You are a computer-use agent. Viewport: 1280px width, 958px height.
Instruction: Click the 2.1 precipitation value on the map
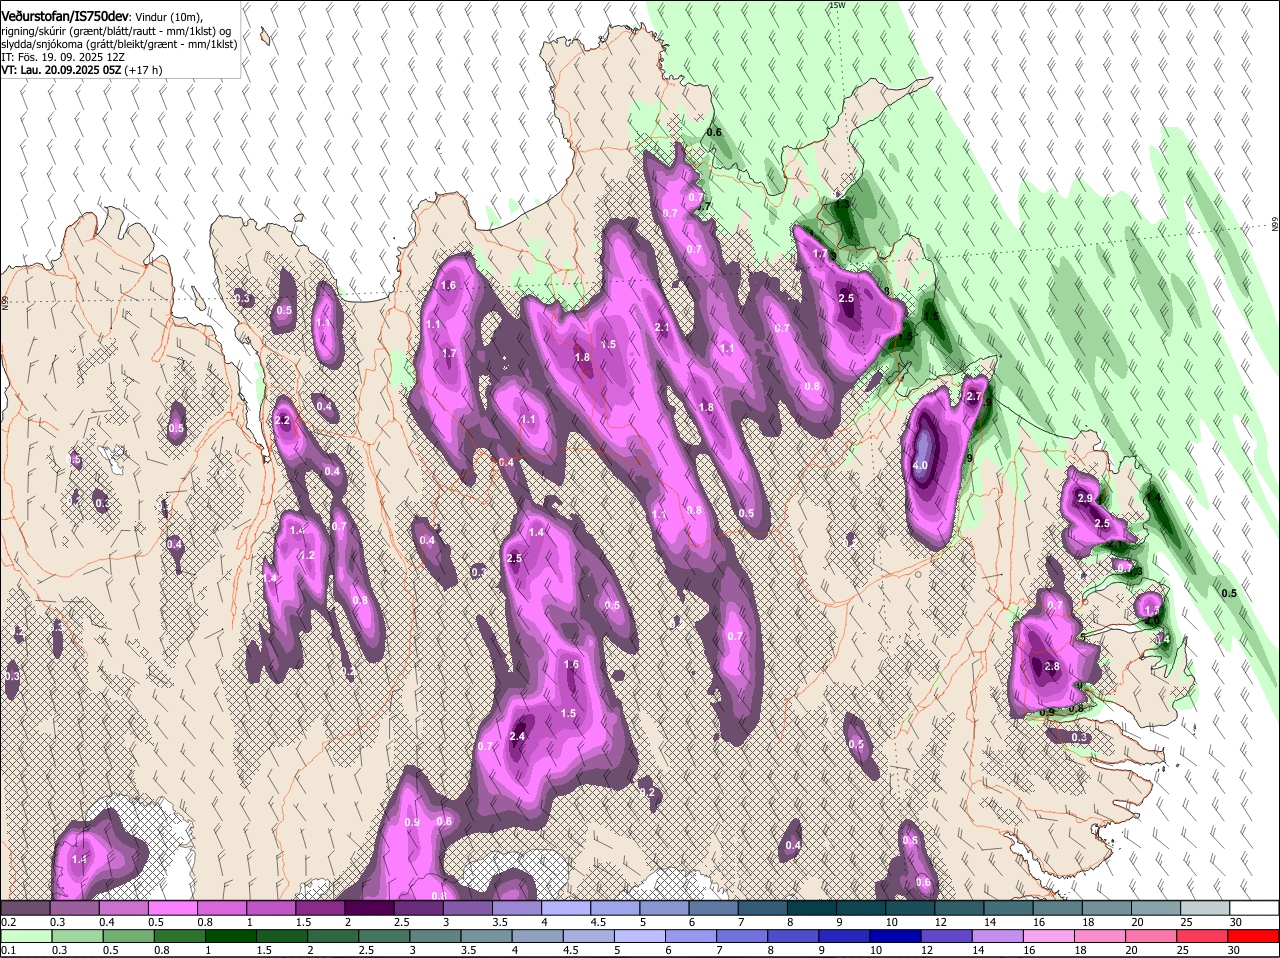(x=662, y=328)
